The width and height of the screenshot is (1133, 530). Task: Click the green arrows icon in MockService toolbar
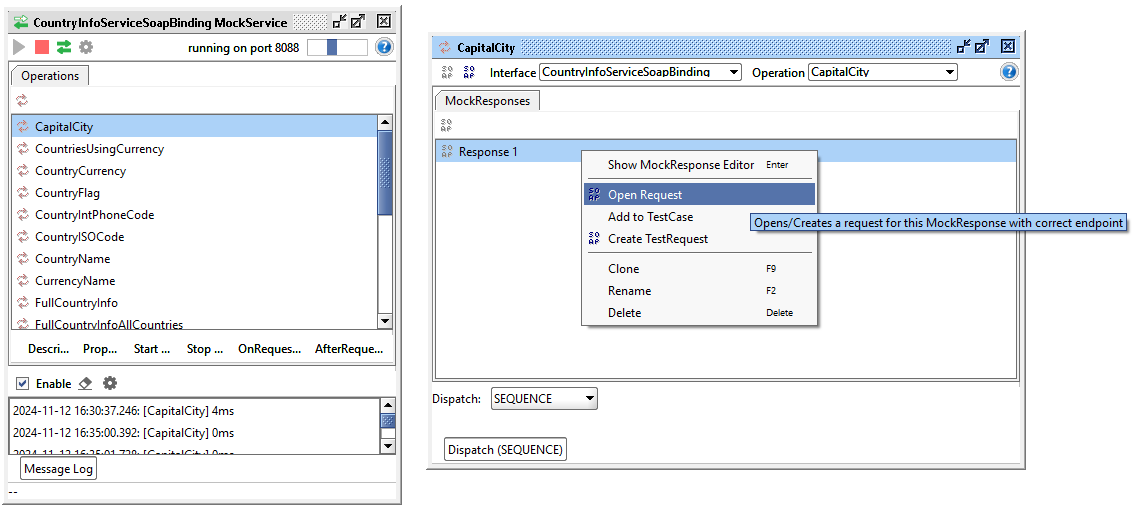64,47
